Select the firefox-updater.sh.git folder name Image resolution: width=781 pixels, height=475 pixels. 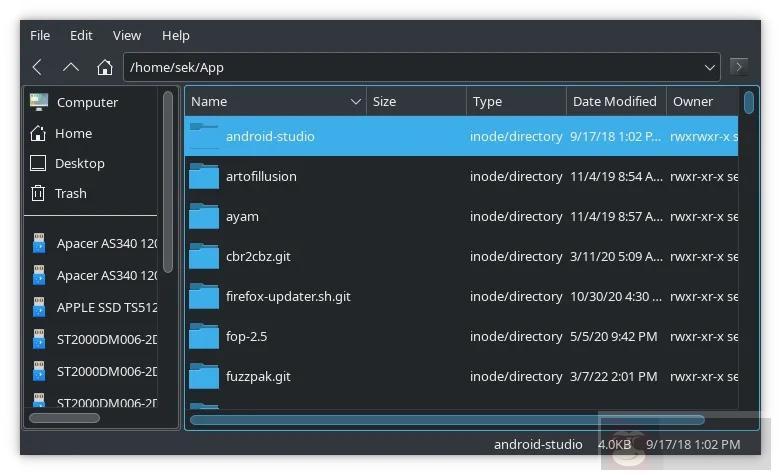point(288,297)
